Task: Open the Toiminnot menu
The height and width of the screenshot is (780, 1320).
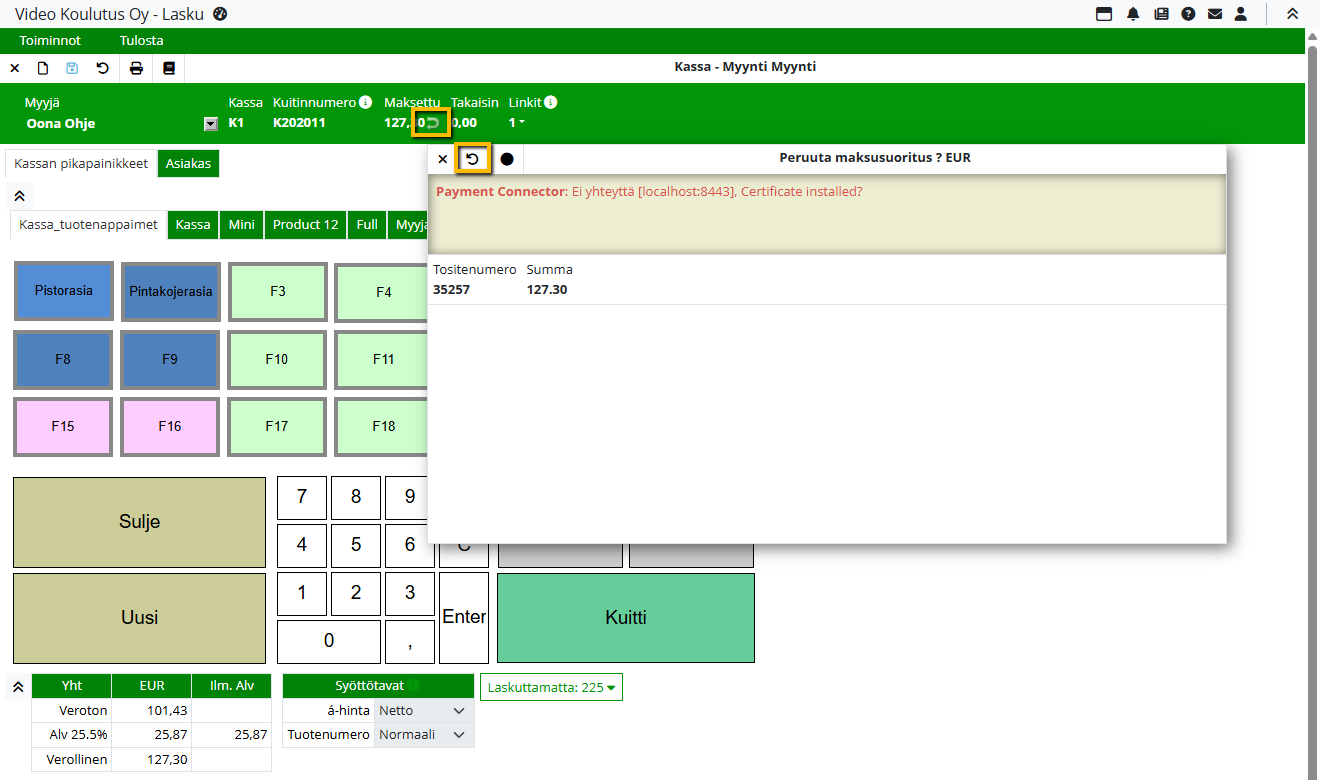Action: [50, 41]
